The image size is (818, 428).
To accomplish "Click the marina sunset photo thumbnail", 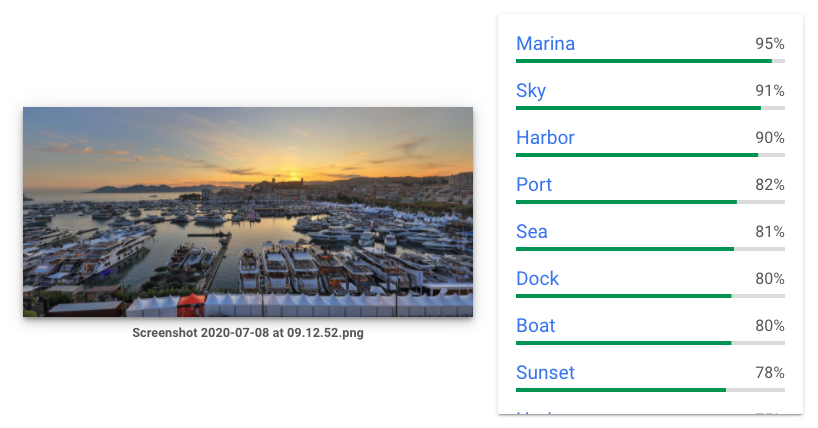I will pos(248,212).
